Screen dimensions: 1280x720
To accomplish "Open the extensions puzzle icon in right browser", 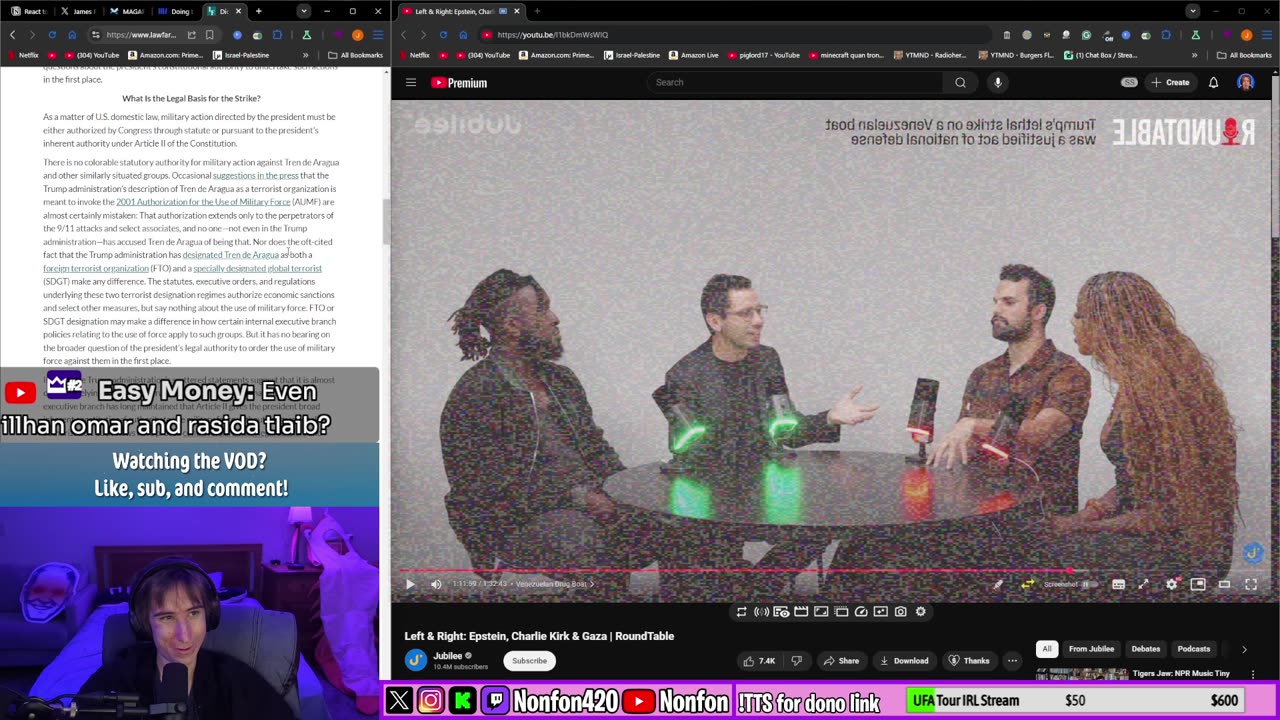I will (1165, 35).
